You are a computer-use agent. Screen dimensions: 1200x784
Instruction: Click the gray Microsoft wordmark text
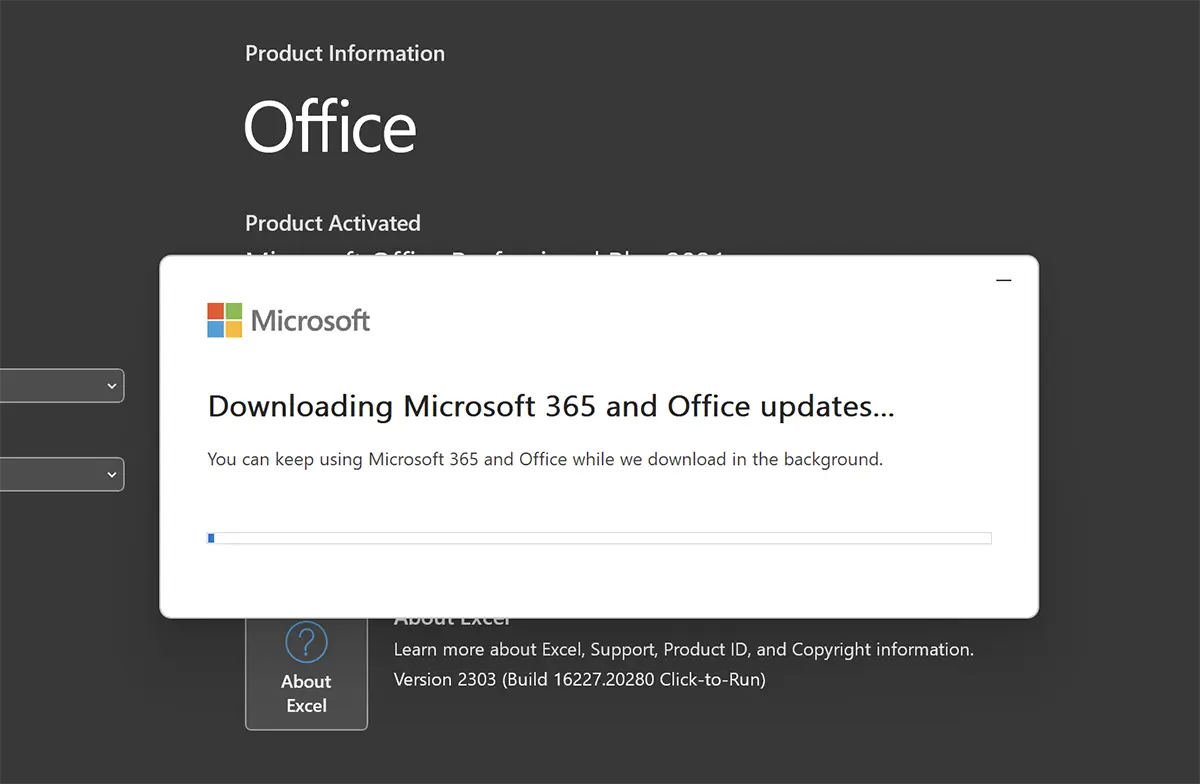[310, 321]
